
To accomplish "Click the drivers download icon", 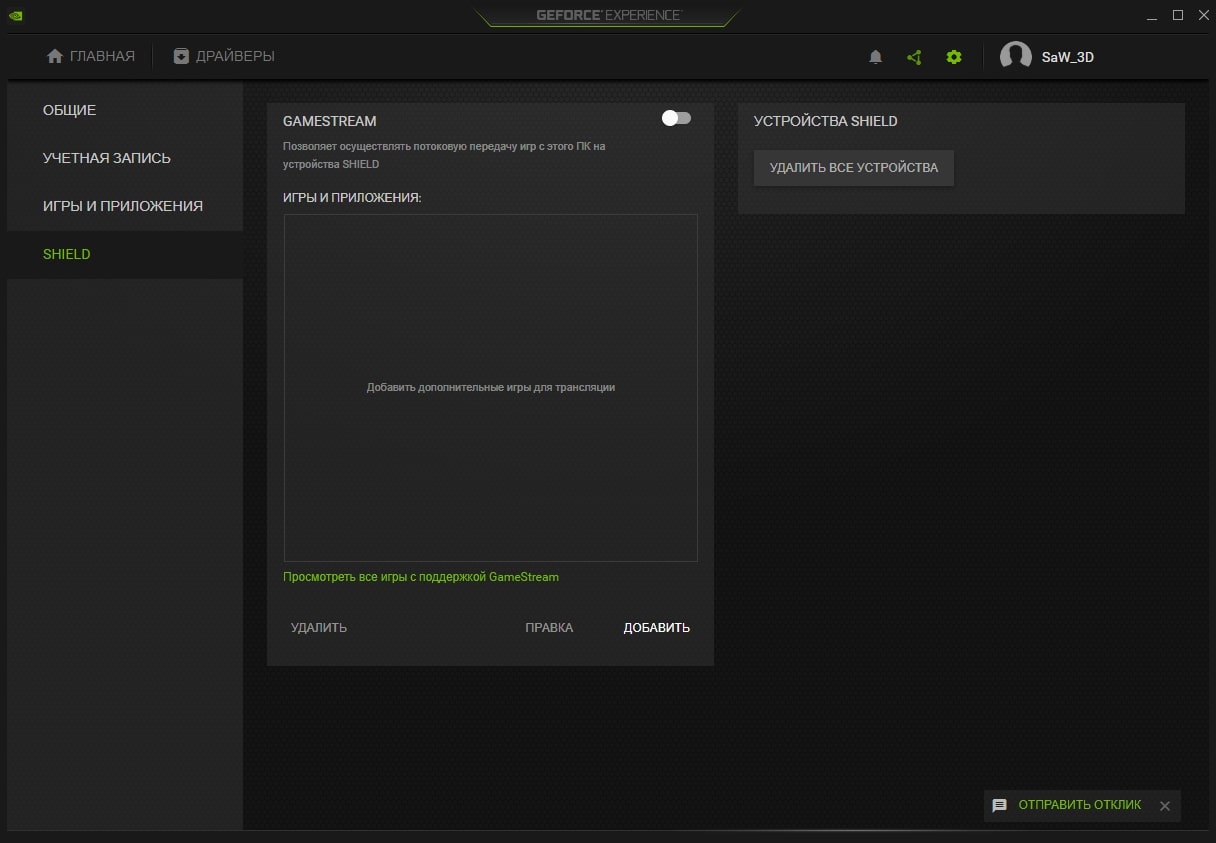I will [x=181, y=56].
